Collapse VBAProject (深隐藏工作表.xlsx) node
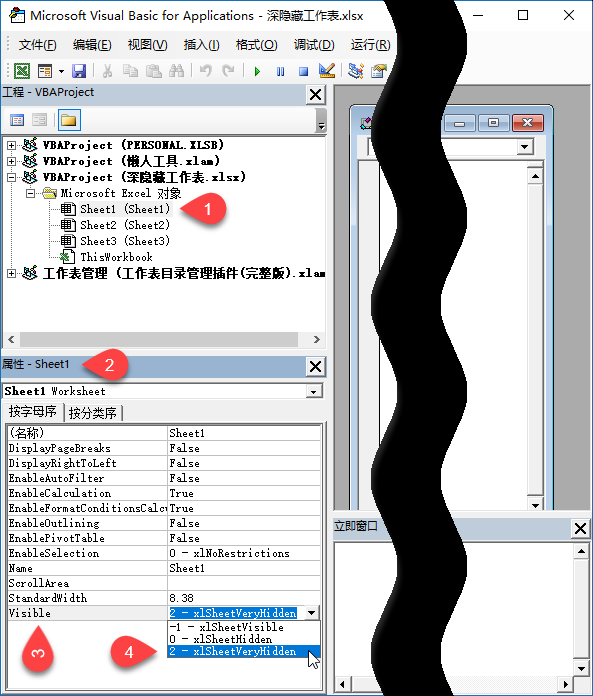 point(12,177)
